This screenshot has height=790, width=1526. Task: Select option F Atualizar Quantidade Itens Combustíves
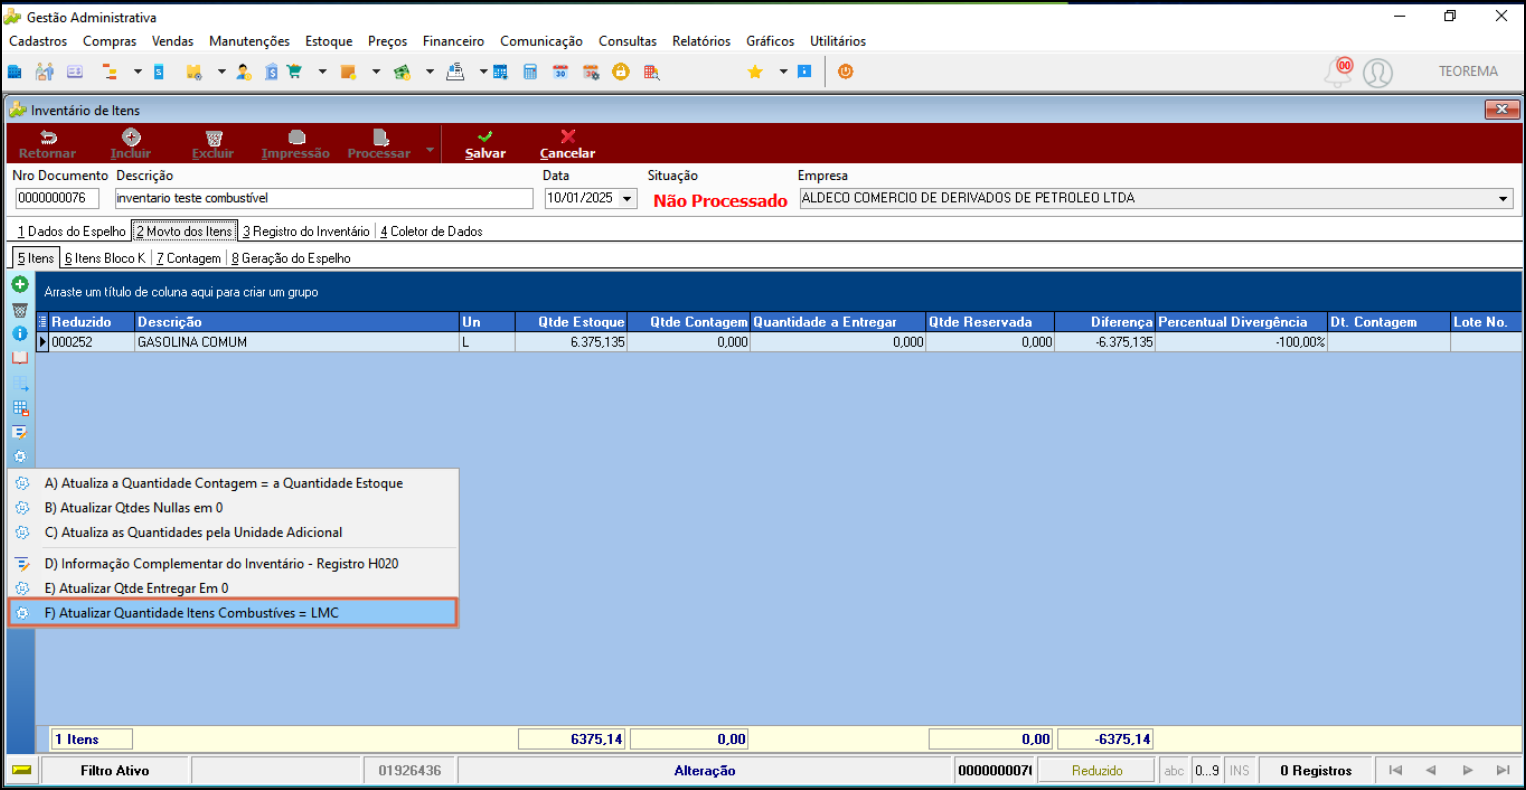click(x=232, y=613)
